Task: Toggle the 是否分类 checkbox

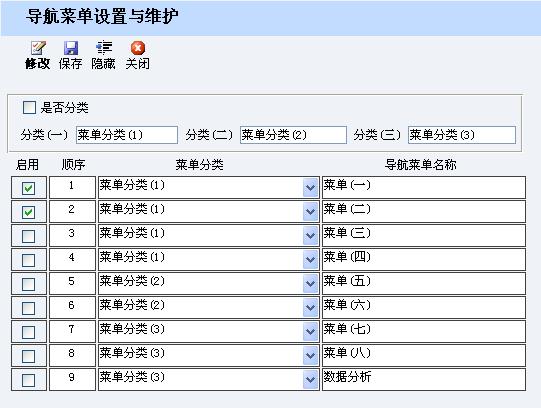Action: click(x=29, y=107)
